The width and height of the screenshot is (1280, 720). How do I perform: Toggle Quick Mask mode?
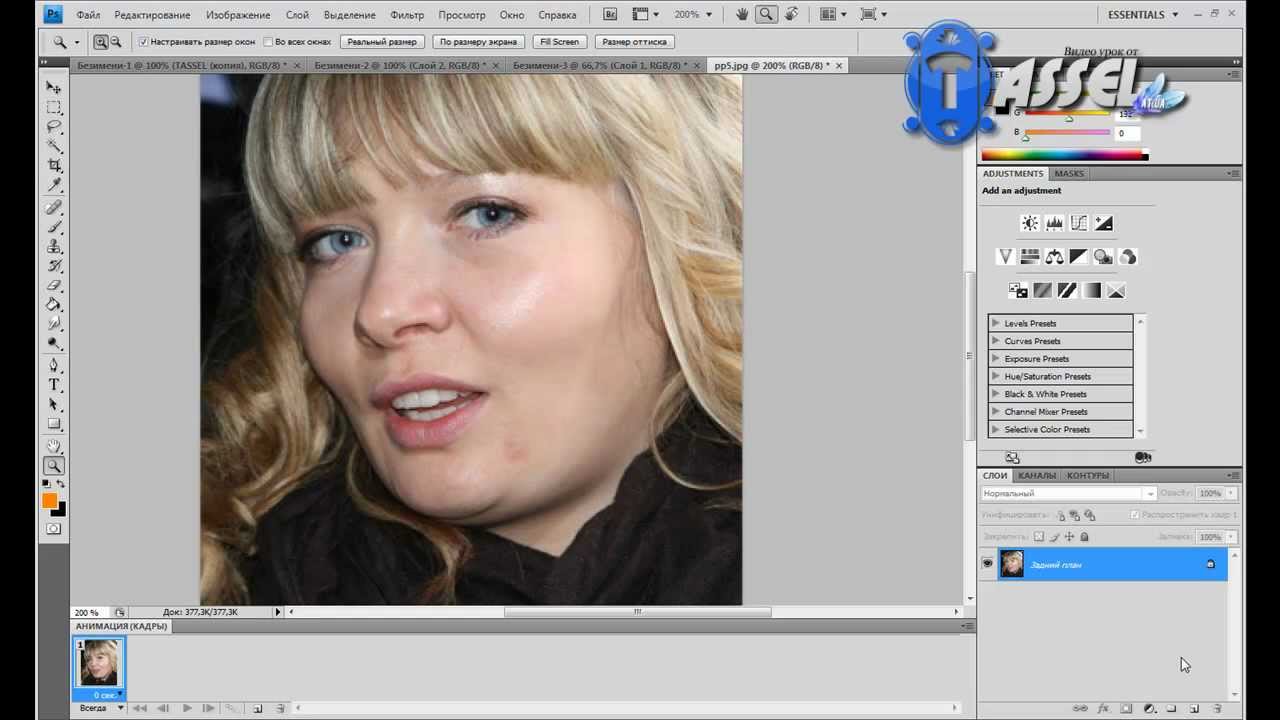(54, 529)
